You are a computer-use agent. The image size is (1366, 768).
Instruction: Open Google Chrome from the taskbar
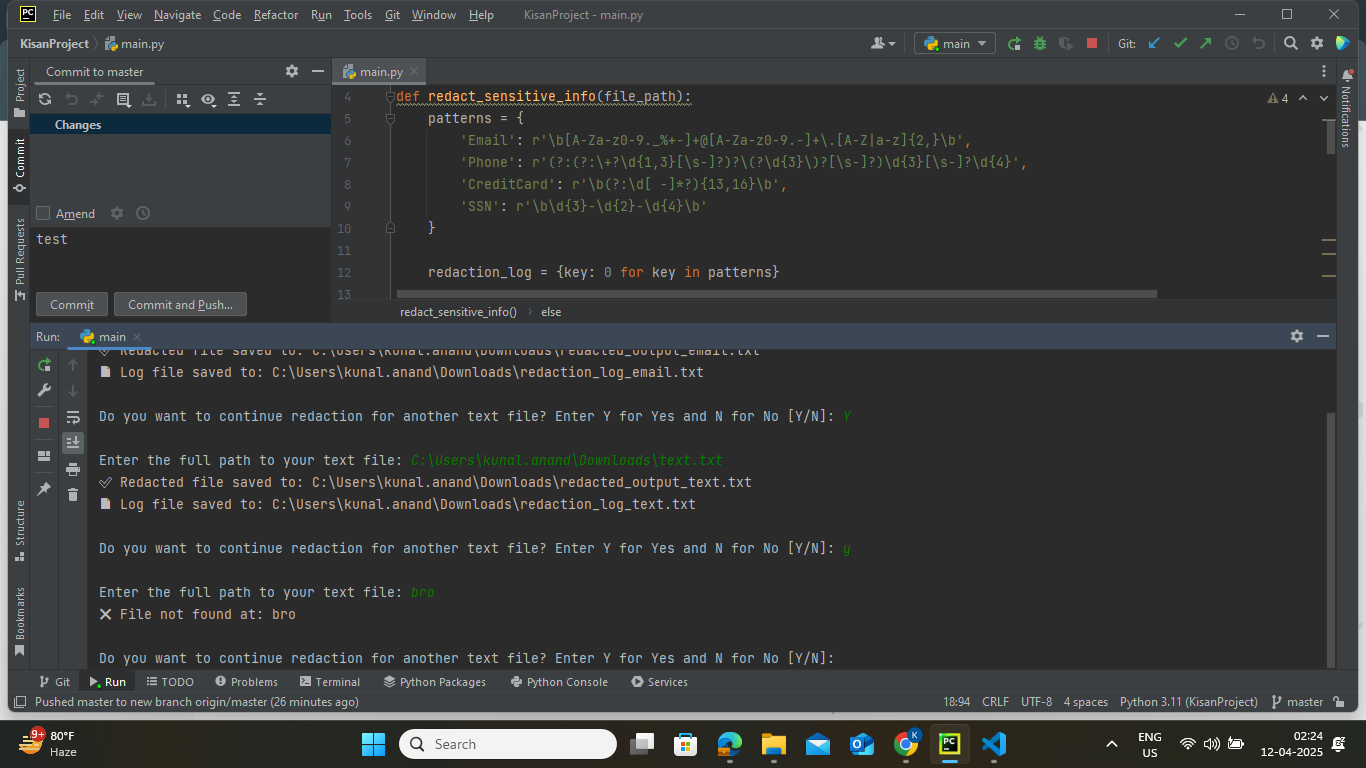(x=907, y=744)
